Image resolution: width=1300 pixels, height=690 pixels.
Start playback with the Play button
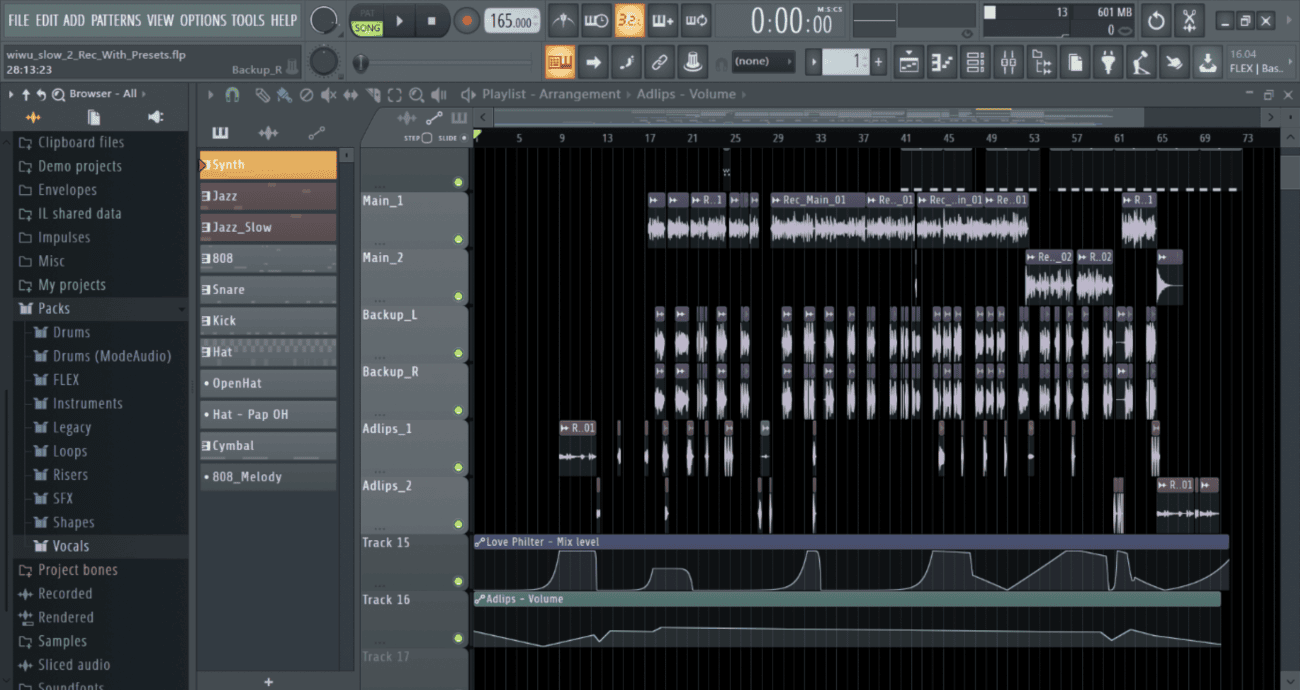(399, 20)
